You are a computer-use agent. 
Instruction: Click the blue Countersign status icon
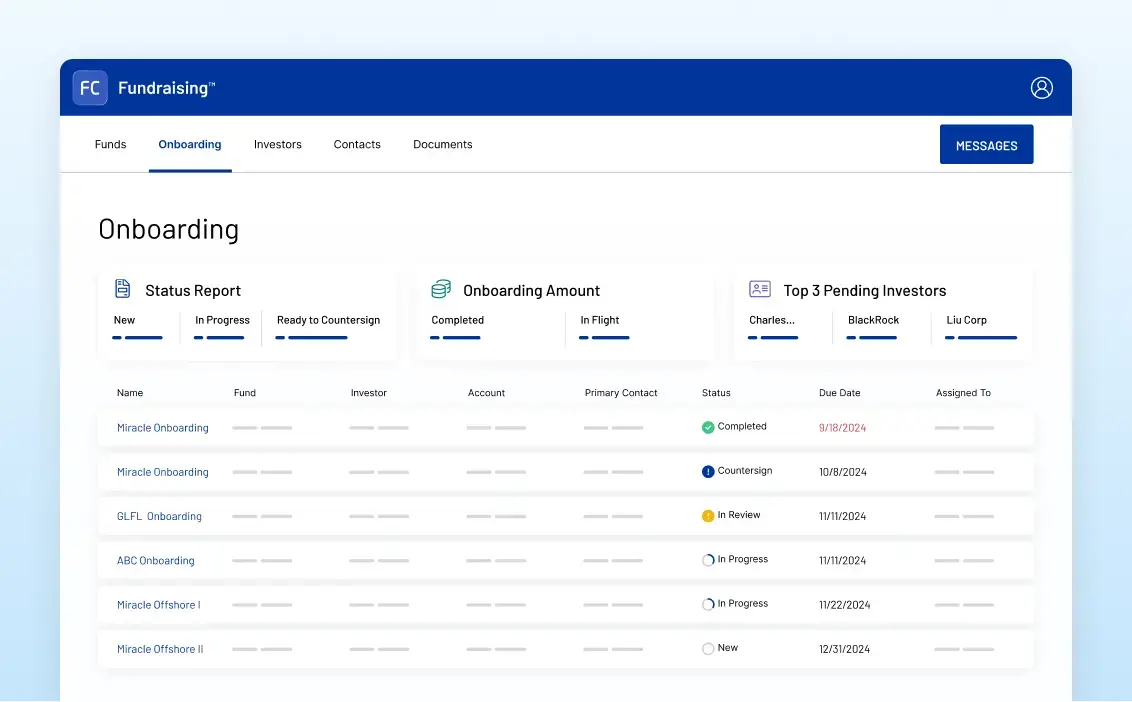pos(708,471)
